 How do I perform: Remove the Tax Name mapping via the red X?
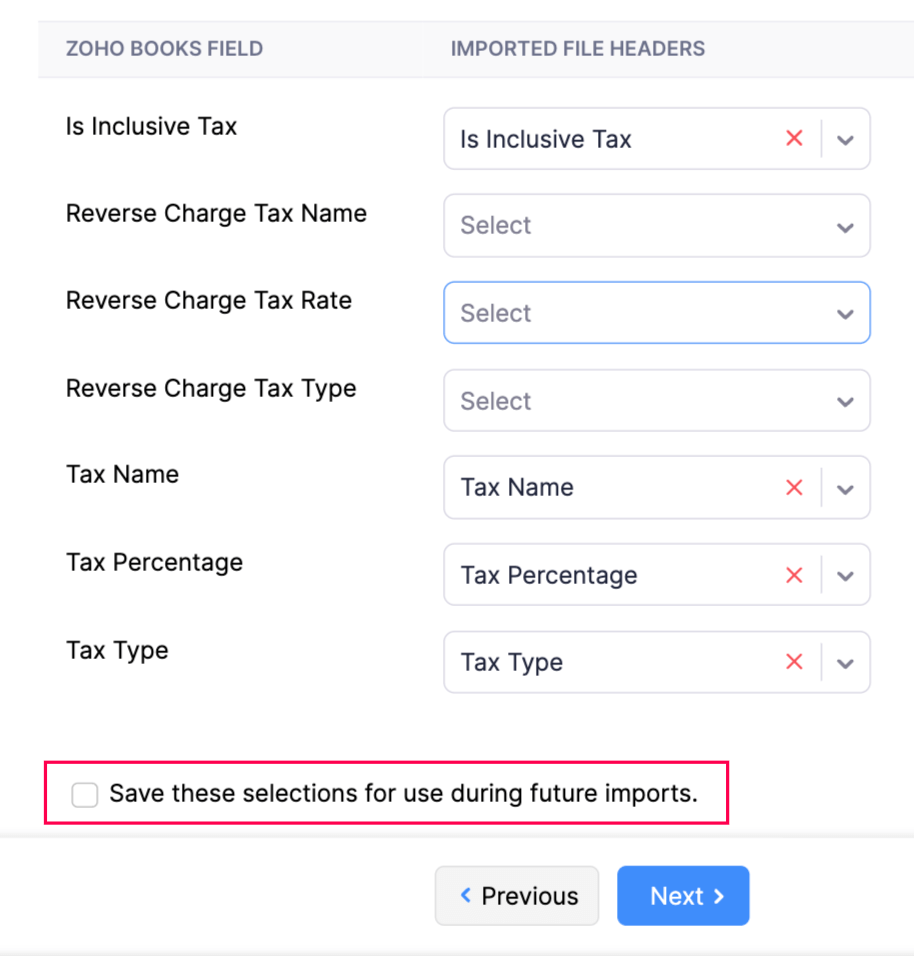794,487
